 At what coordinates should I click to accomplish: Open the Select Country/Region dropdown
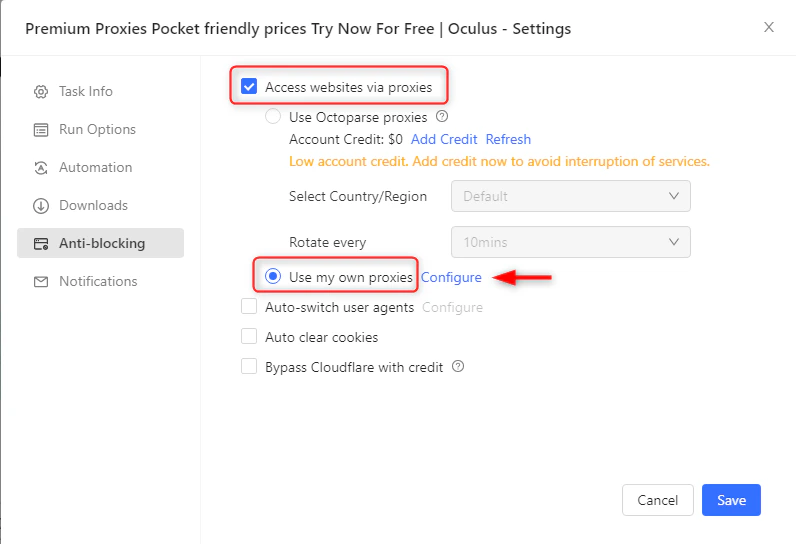click(x=570, y=197)
